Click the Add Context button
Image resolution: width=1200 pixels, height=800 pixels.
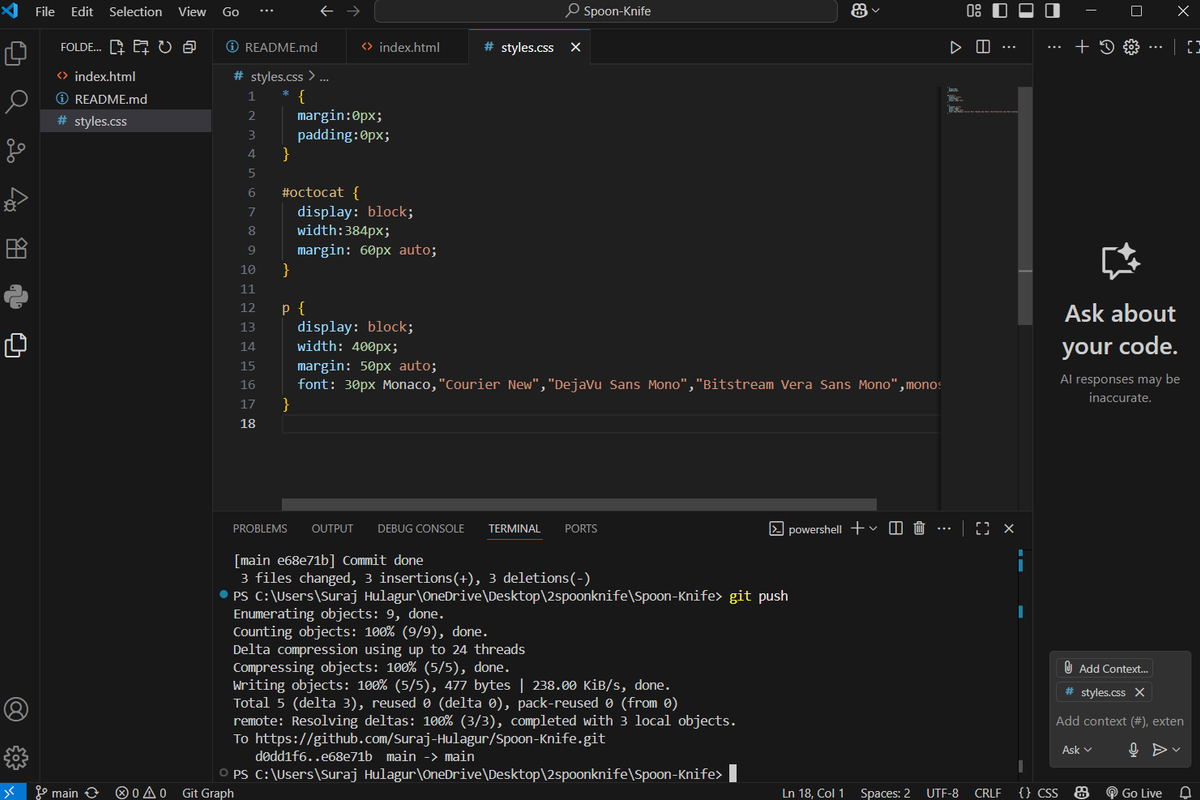[x=1105, y=668]
